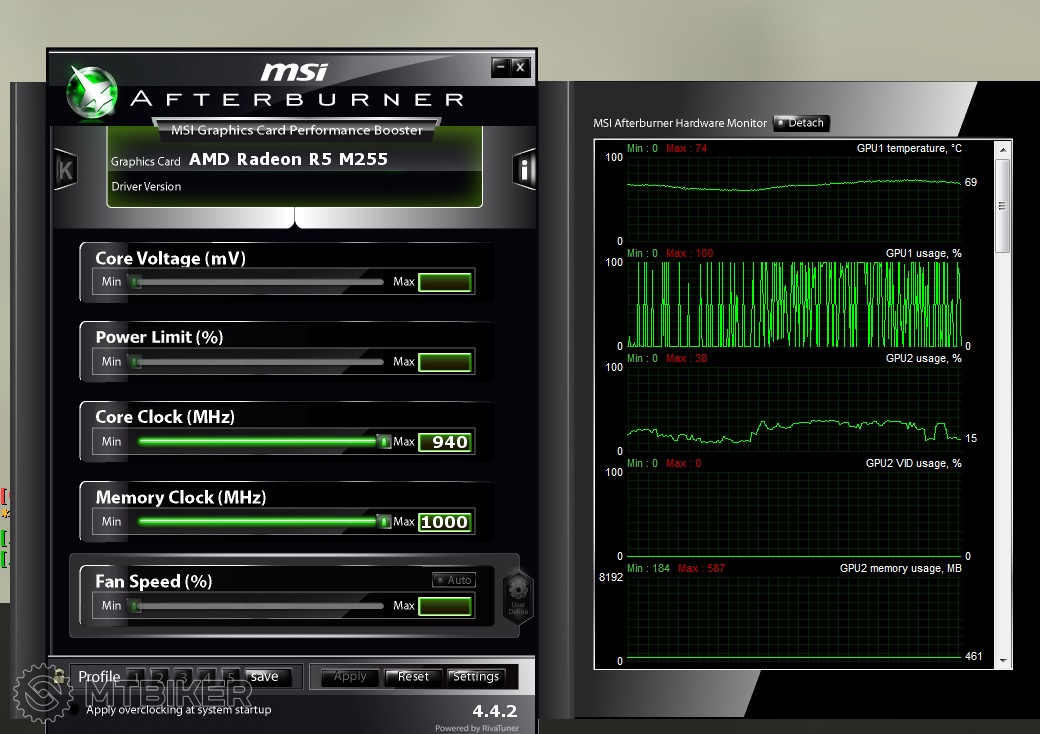Image resolution: width=1040 pixels, height=734 pixels.
Task: Toggle Auto fan speed mode
Action: click(x=453, y=580)
